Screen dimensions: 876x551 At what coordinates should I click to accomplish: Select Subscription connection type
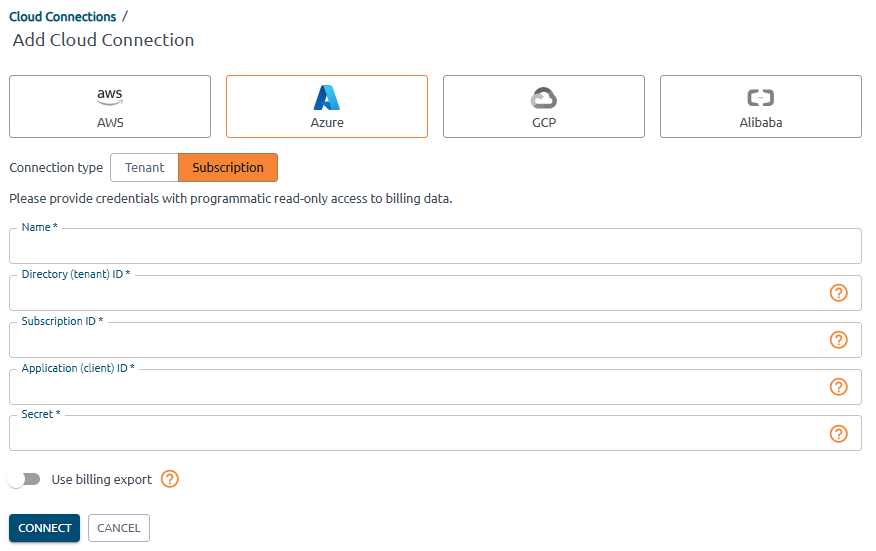(228, 167)
